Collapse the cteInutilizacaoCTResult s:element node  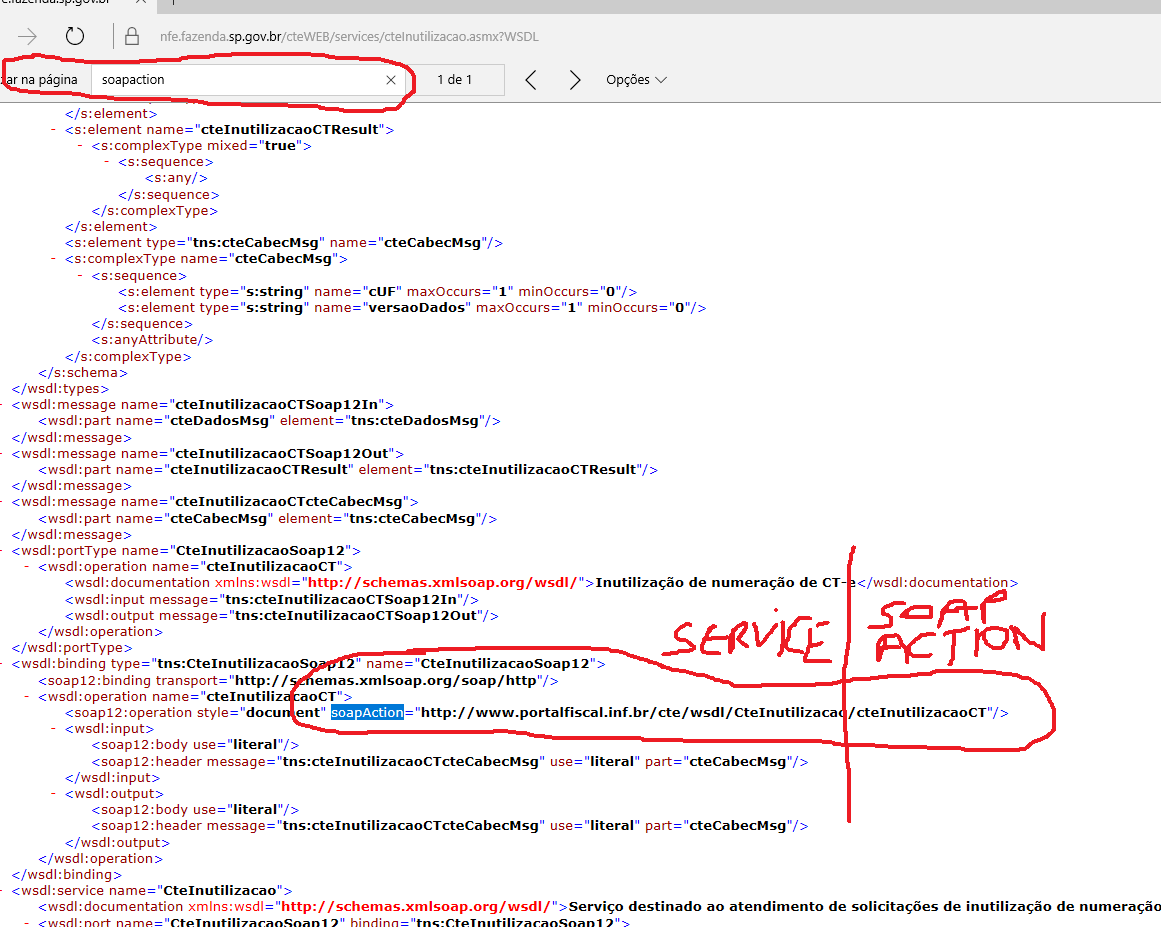click(53, 130)
